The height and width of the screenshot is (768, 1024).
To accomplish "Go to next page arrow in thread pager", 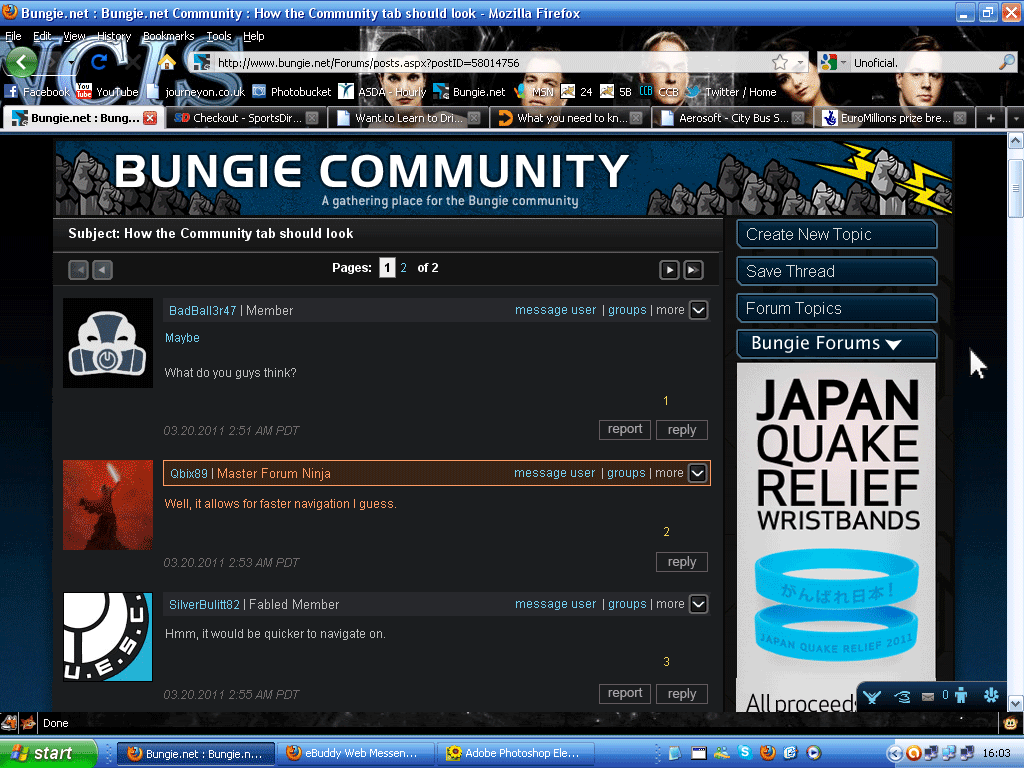I will 669,269.
